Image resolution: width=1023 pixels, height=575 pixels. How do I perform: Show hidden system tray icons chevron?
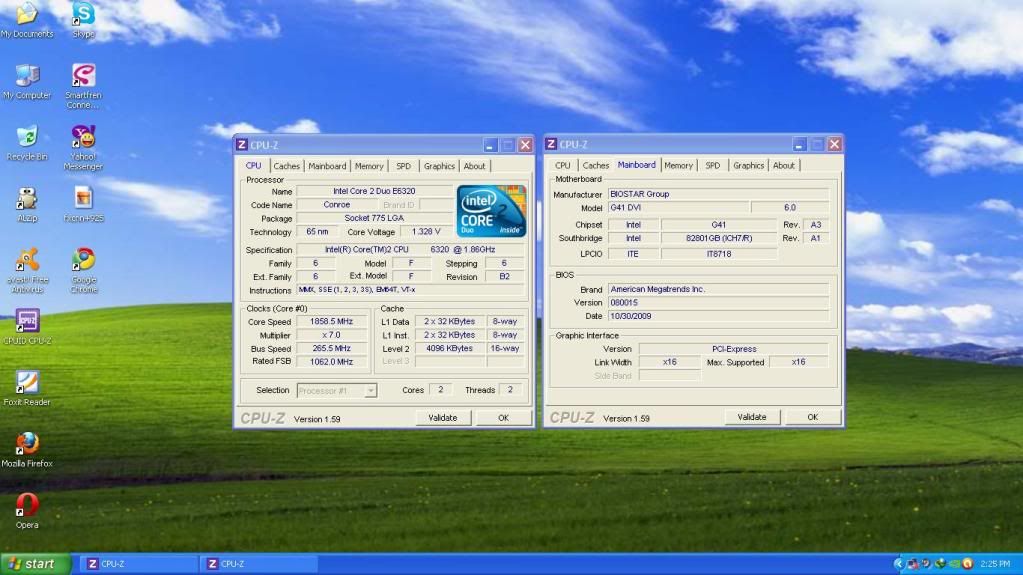click(x=898, y=564)
